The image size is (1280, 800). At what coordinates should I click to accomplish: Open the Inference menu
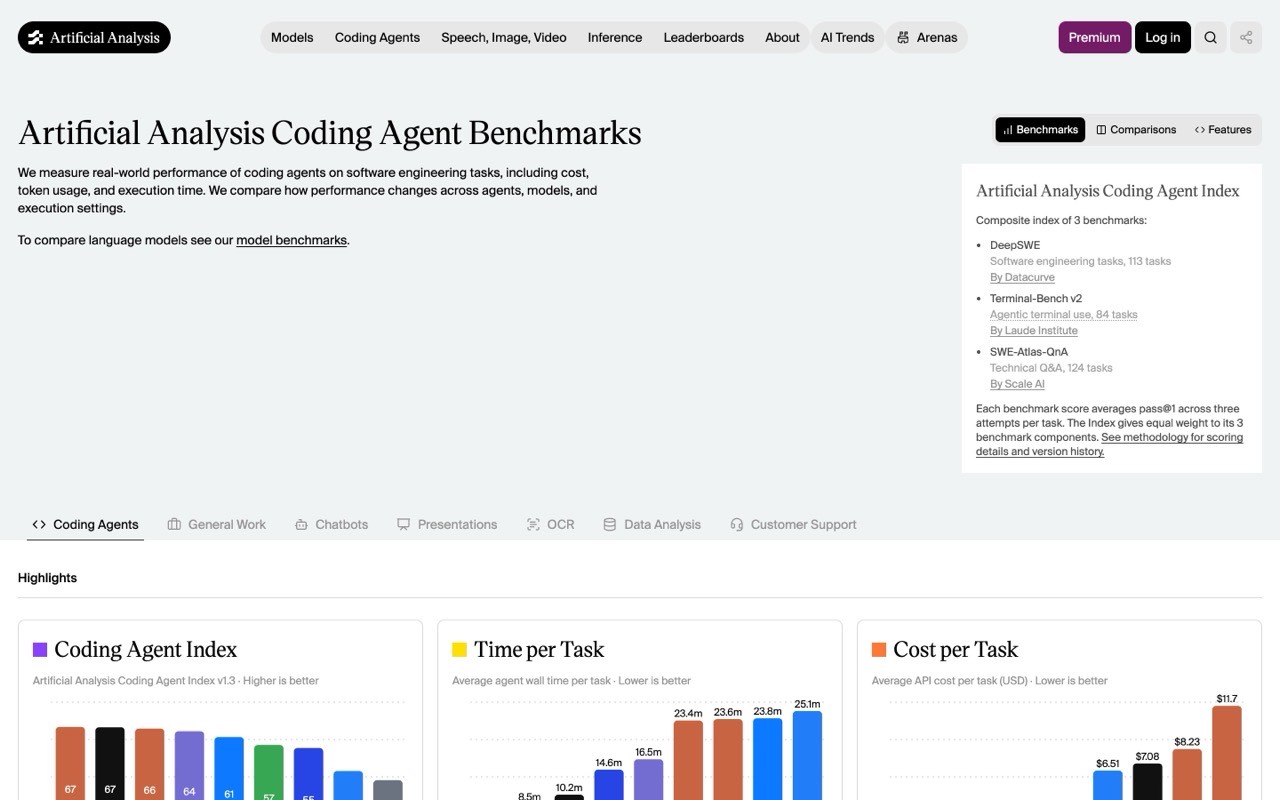pos(615,37)
